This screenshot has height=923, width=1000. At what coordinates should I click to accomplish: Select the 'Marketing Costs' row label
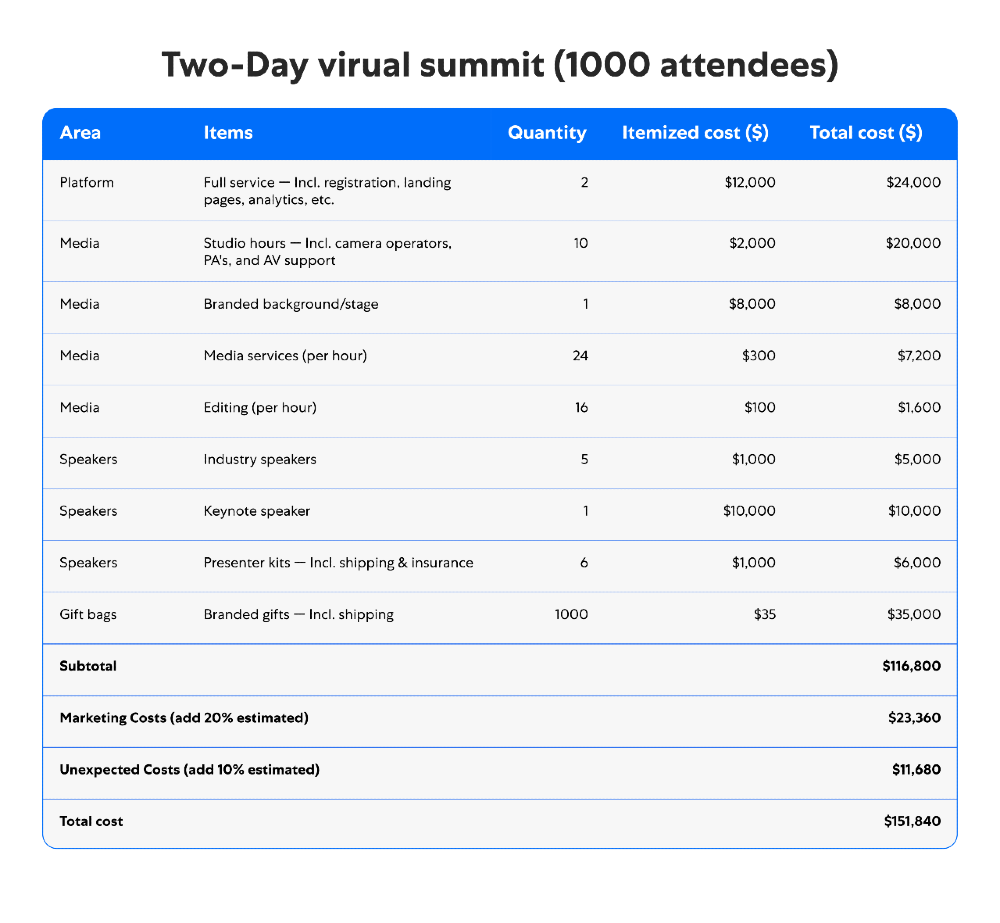tap(184, 718)
